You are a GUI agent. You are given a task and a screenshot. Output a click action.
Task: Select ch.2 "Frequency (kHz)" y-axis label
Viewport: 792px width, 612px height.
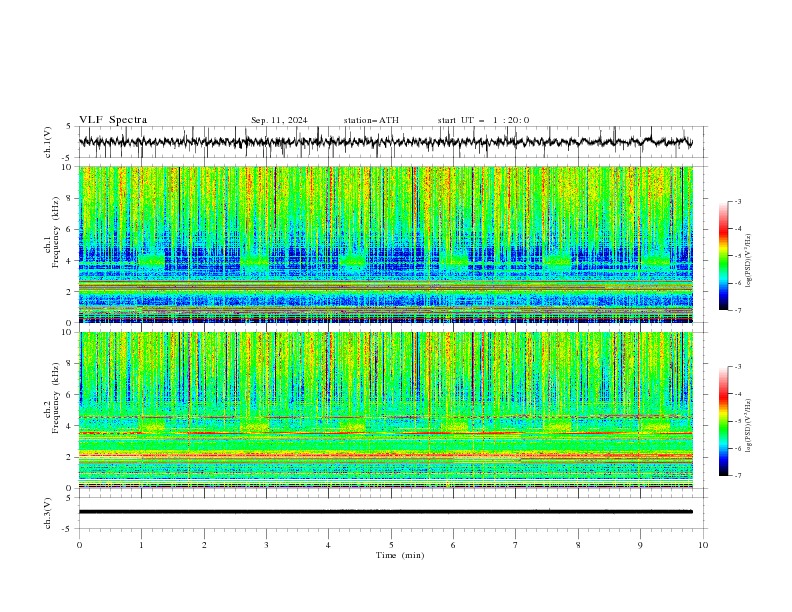click(56, 397)
